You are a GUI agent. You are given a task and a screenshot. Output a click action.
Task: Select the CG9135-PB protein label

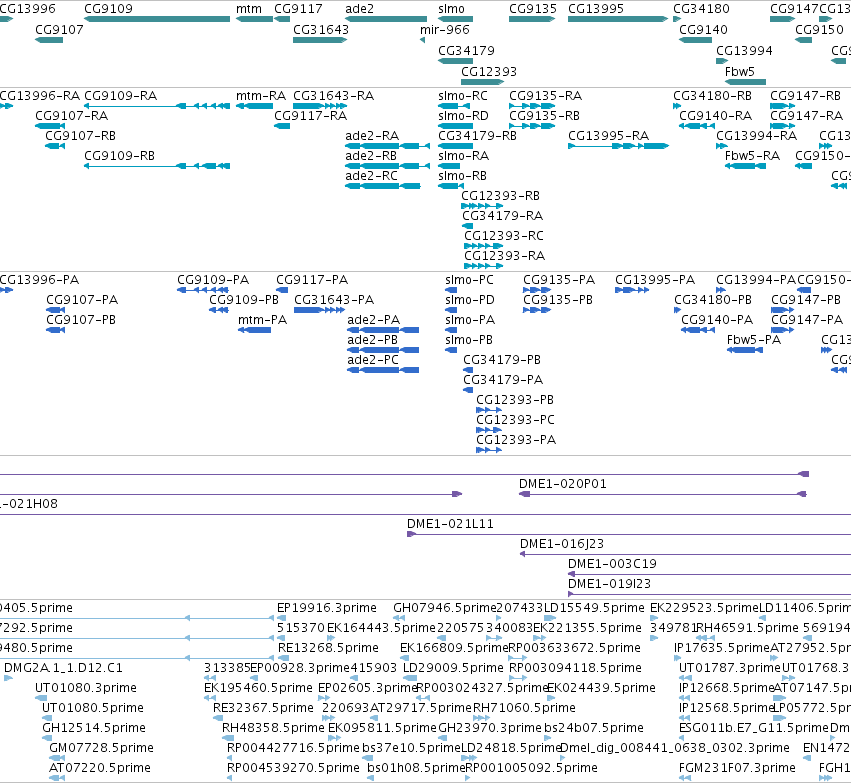tap(558, 300)
